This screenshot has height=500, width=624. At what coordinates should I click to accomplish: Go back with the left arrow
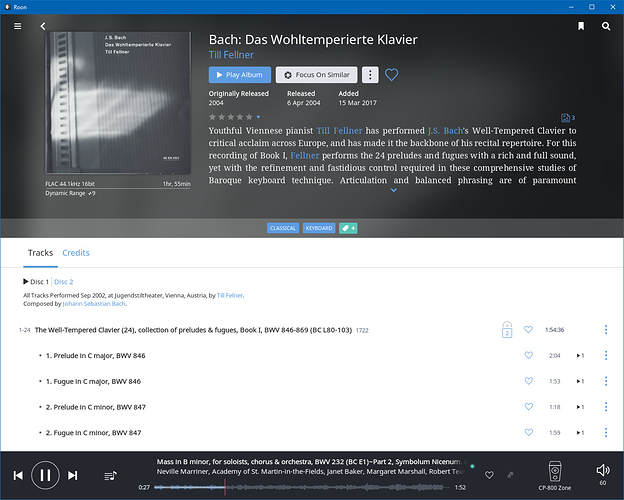(x=43, y=26)
